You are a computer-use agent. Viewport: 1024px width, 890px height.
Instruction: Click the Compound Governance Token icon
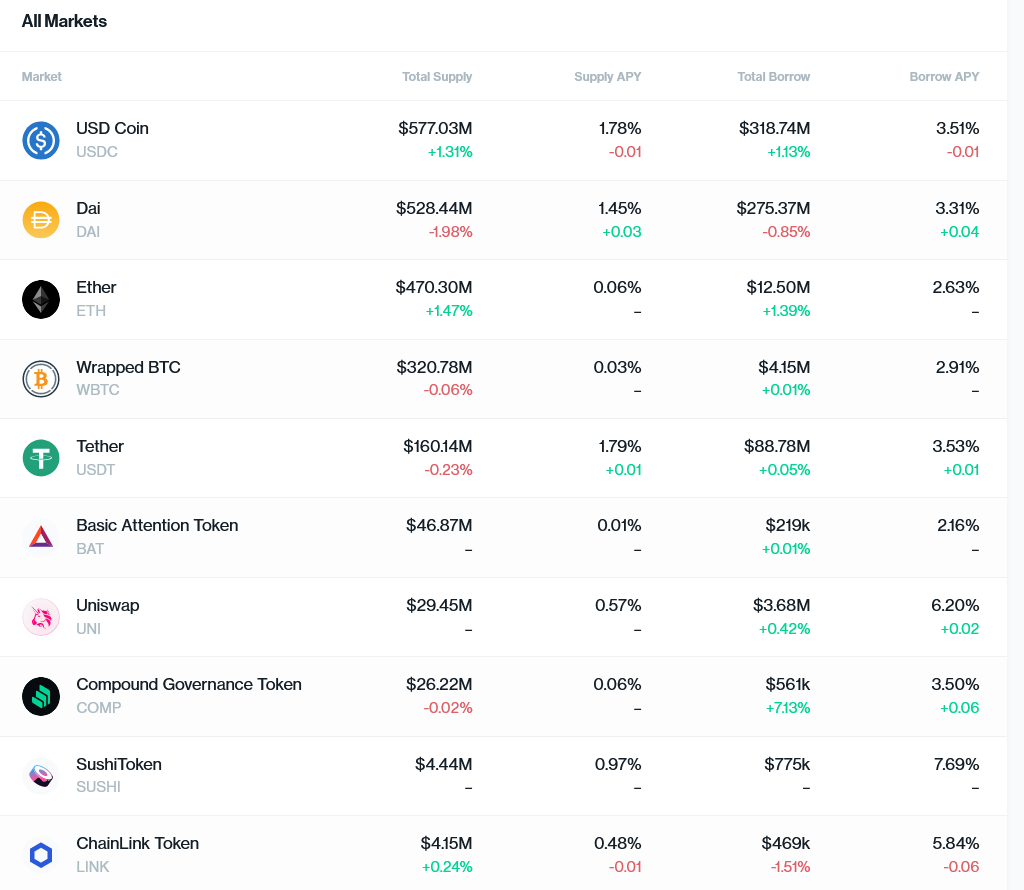coord(41,696)
